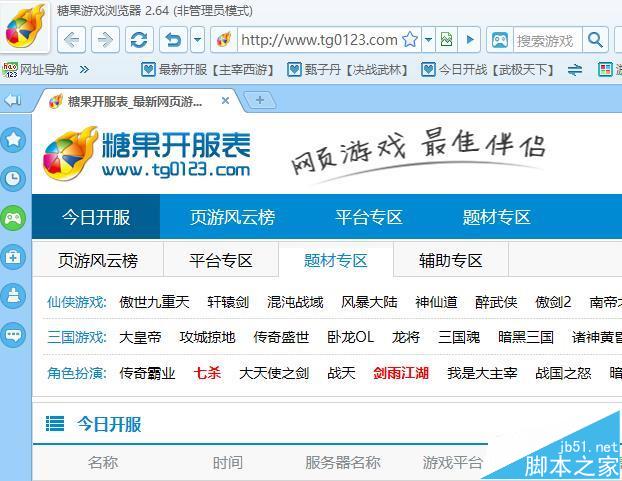Viewport: 622px width, 481px height.
Task: Click the gamepad search engine icon
Action: point(500,40)
